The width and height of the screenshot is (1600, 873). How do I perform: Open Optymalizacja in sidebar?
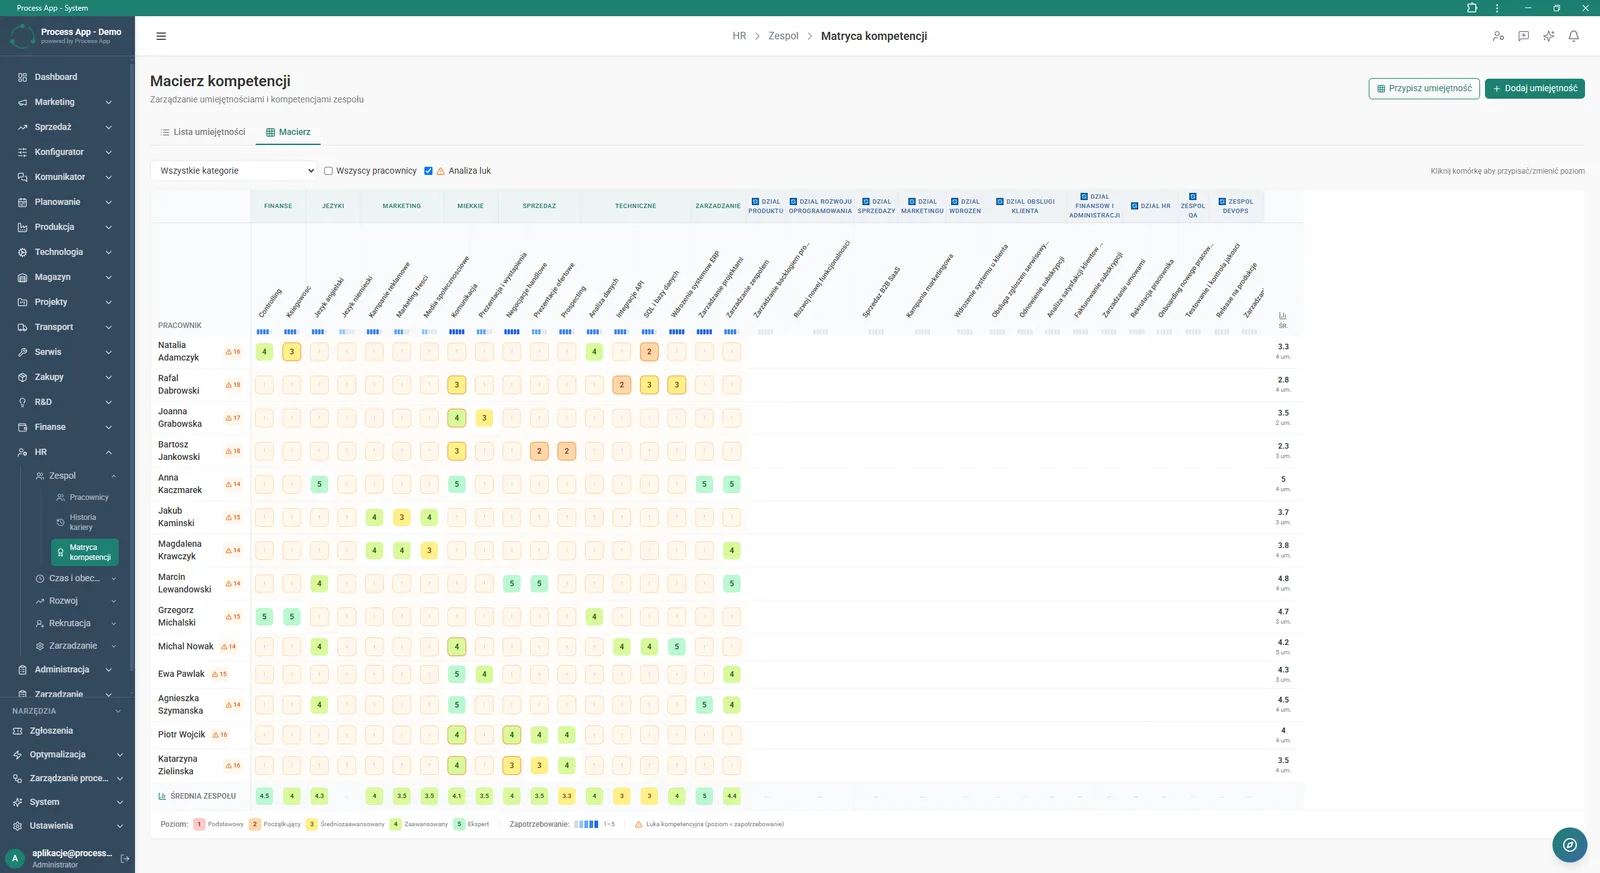tap(66, 755)
